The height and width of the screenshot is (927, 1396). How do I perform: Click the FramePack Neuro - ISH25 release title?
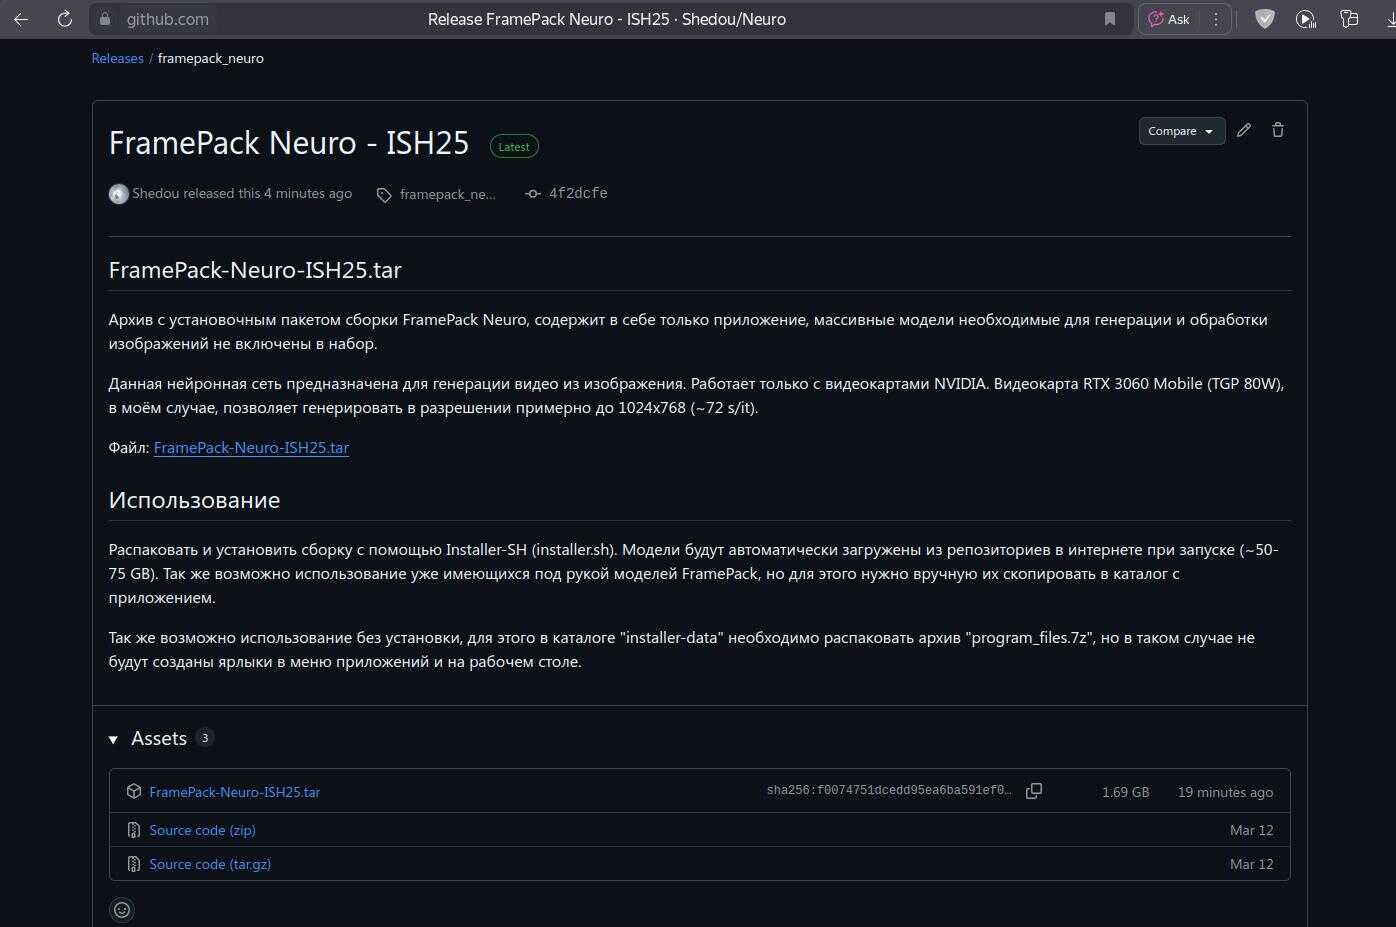coord(289,143)
